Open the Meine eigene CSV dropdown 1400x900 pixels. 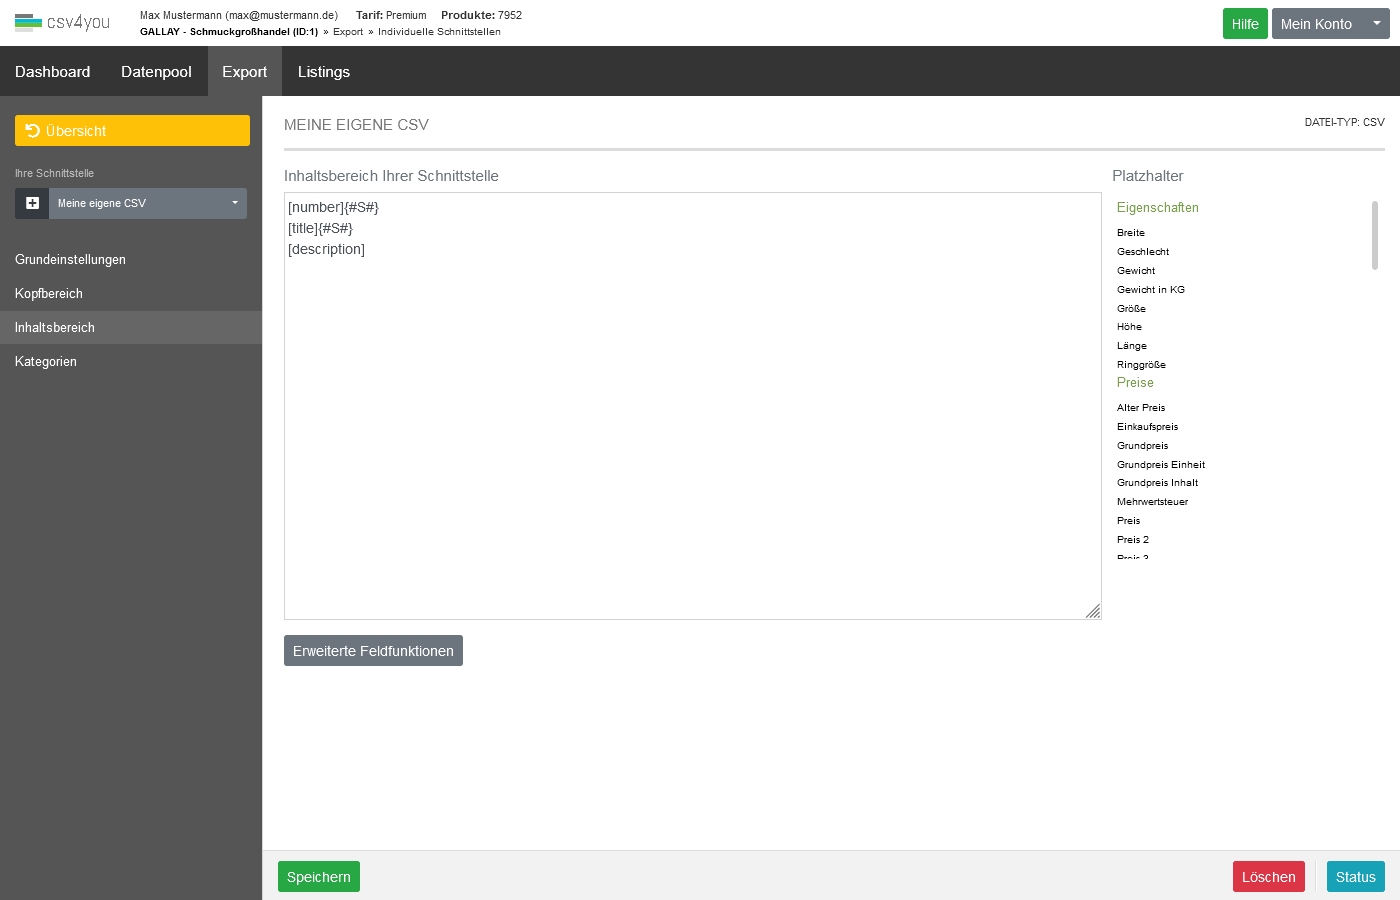pyautogui.click(x=148, y=203)
